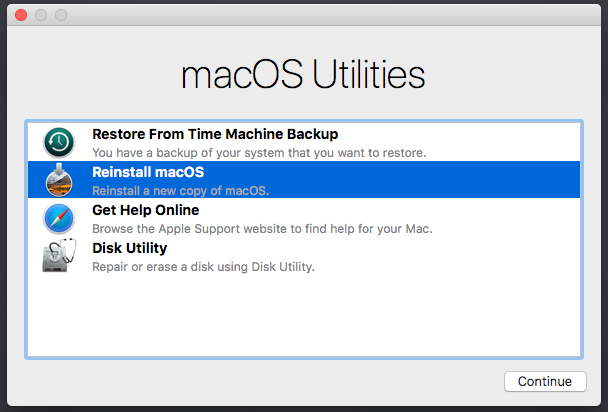Click the Time Machine clock icon
Image resolution: width=608 pixels, height=412 pixels.
(x=58, y=142)
